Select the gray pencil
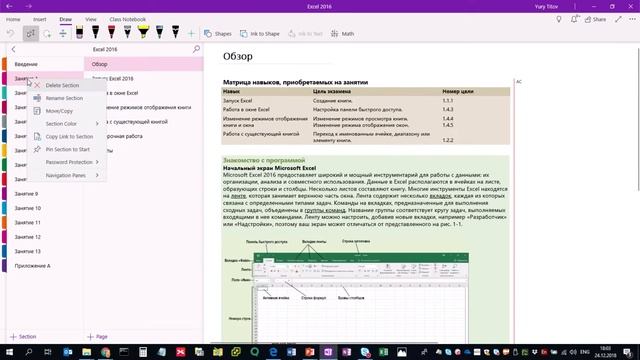The height and width of the screenshot is (360, 640). (127, 32)
